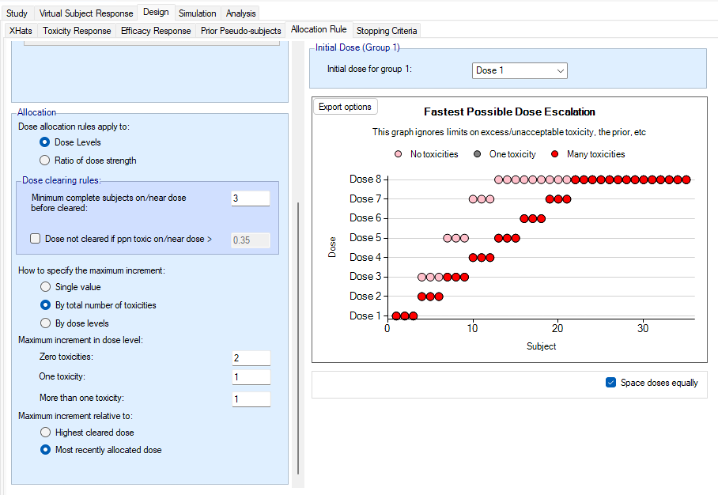Viewport: 718px width, 496px height.
Task: Click the One toxicity increment field
Action: click(x=249, y=377)
